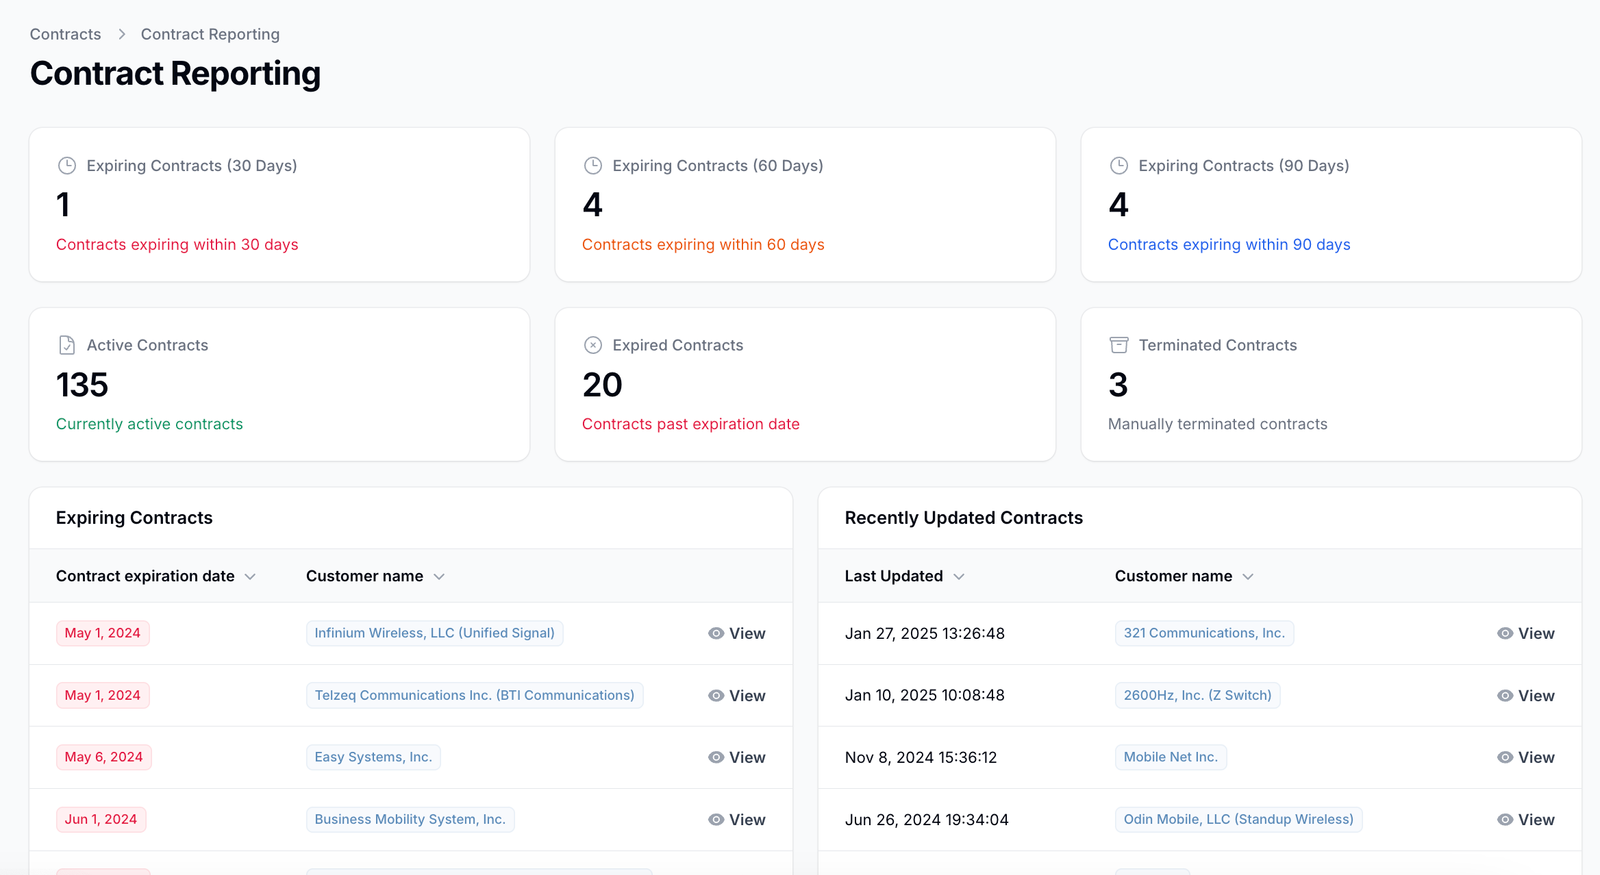Screen dimensions: 1600x875
Task: View the Mobile Net Inc. contract
Action: [1526, 758]
